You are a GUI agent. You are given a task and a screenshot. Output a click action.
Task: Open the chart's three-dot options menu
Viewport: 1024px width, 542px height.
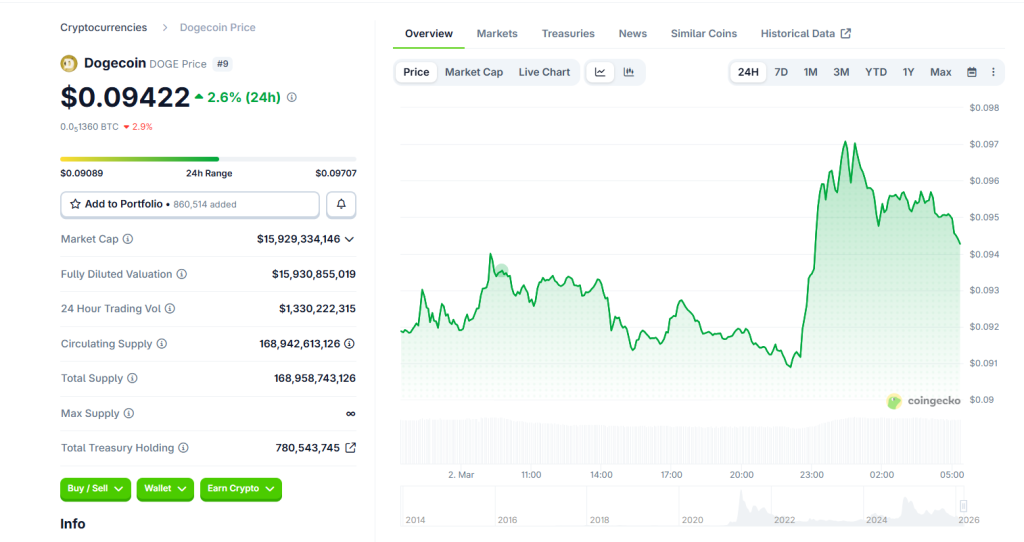point(993,72)
